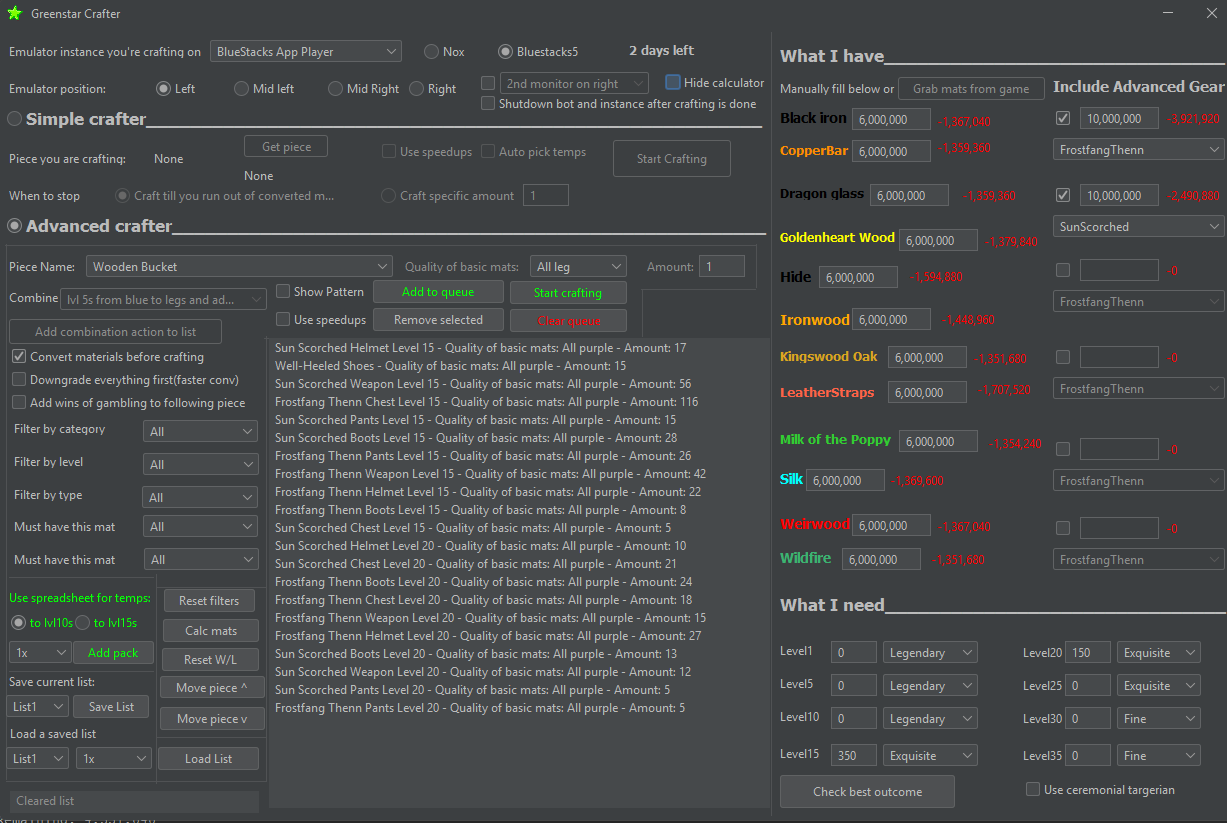Click the Grab mats from game button
Viewport: 1227px width, 823px height.
coord(971,88)
